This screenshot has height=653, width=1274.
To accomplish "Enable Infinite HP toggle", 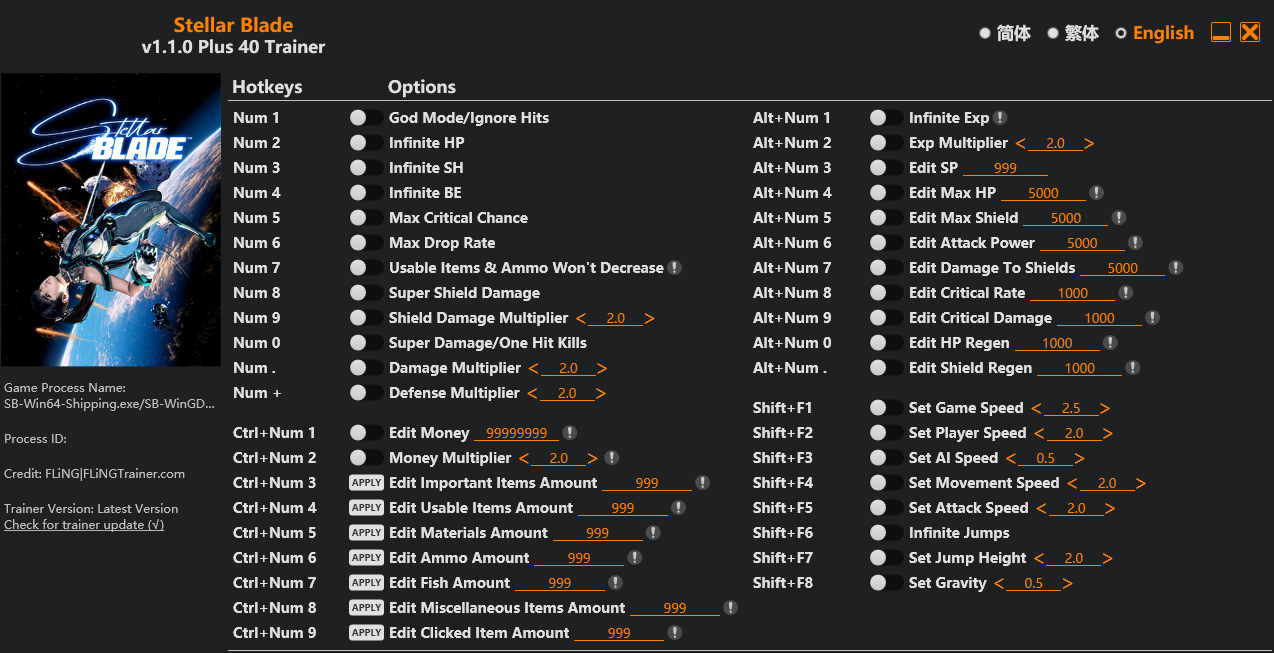I will point(366,143).
